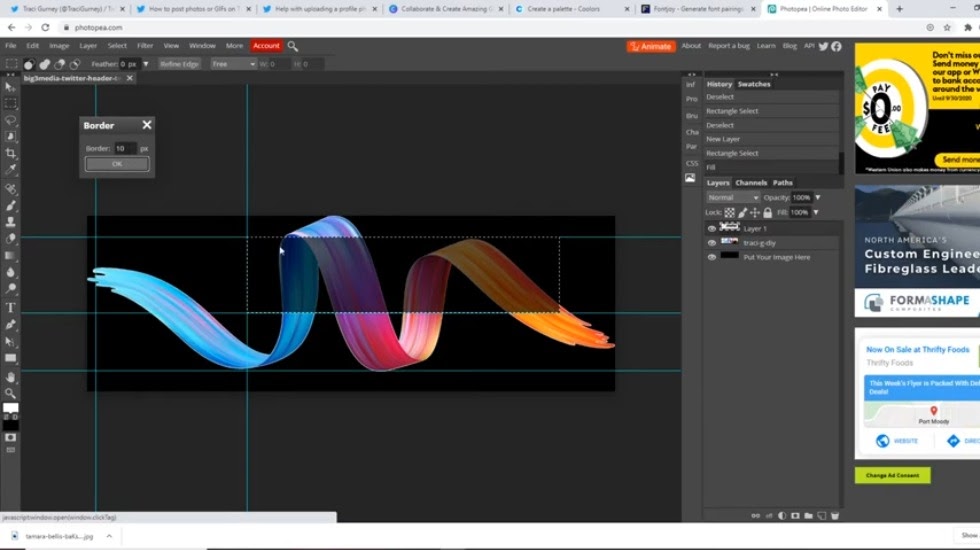Choose intersect selection mode
The image size is (980, 550).
pyautogui.click(x=74, y=64)
